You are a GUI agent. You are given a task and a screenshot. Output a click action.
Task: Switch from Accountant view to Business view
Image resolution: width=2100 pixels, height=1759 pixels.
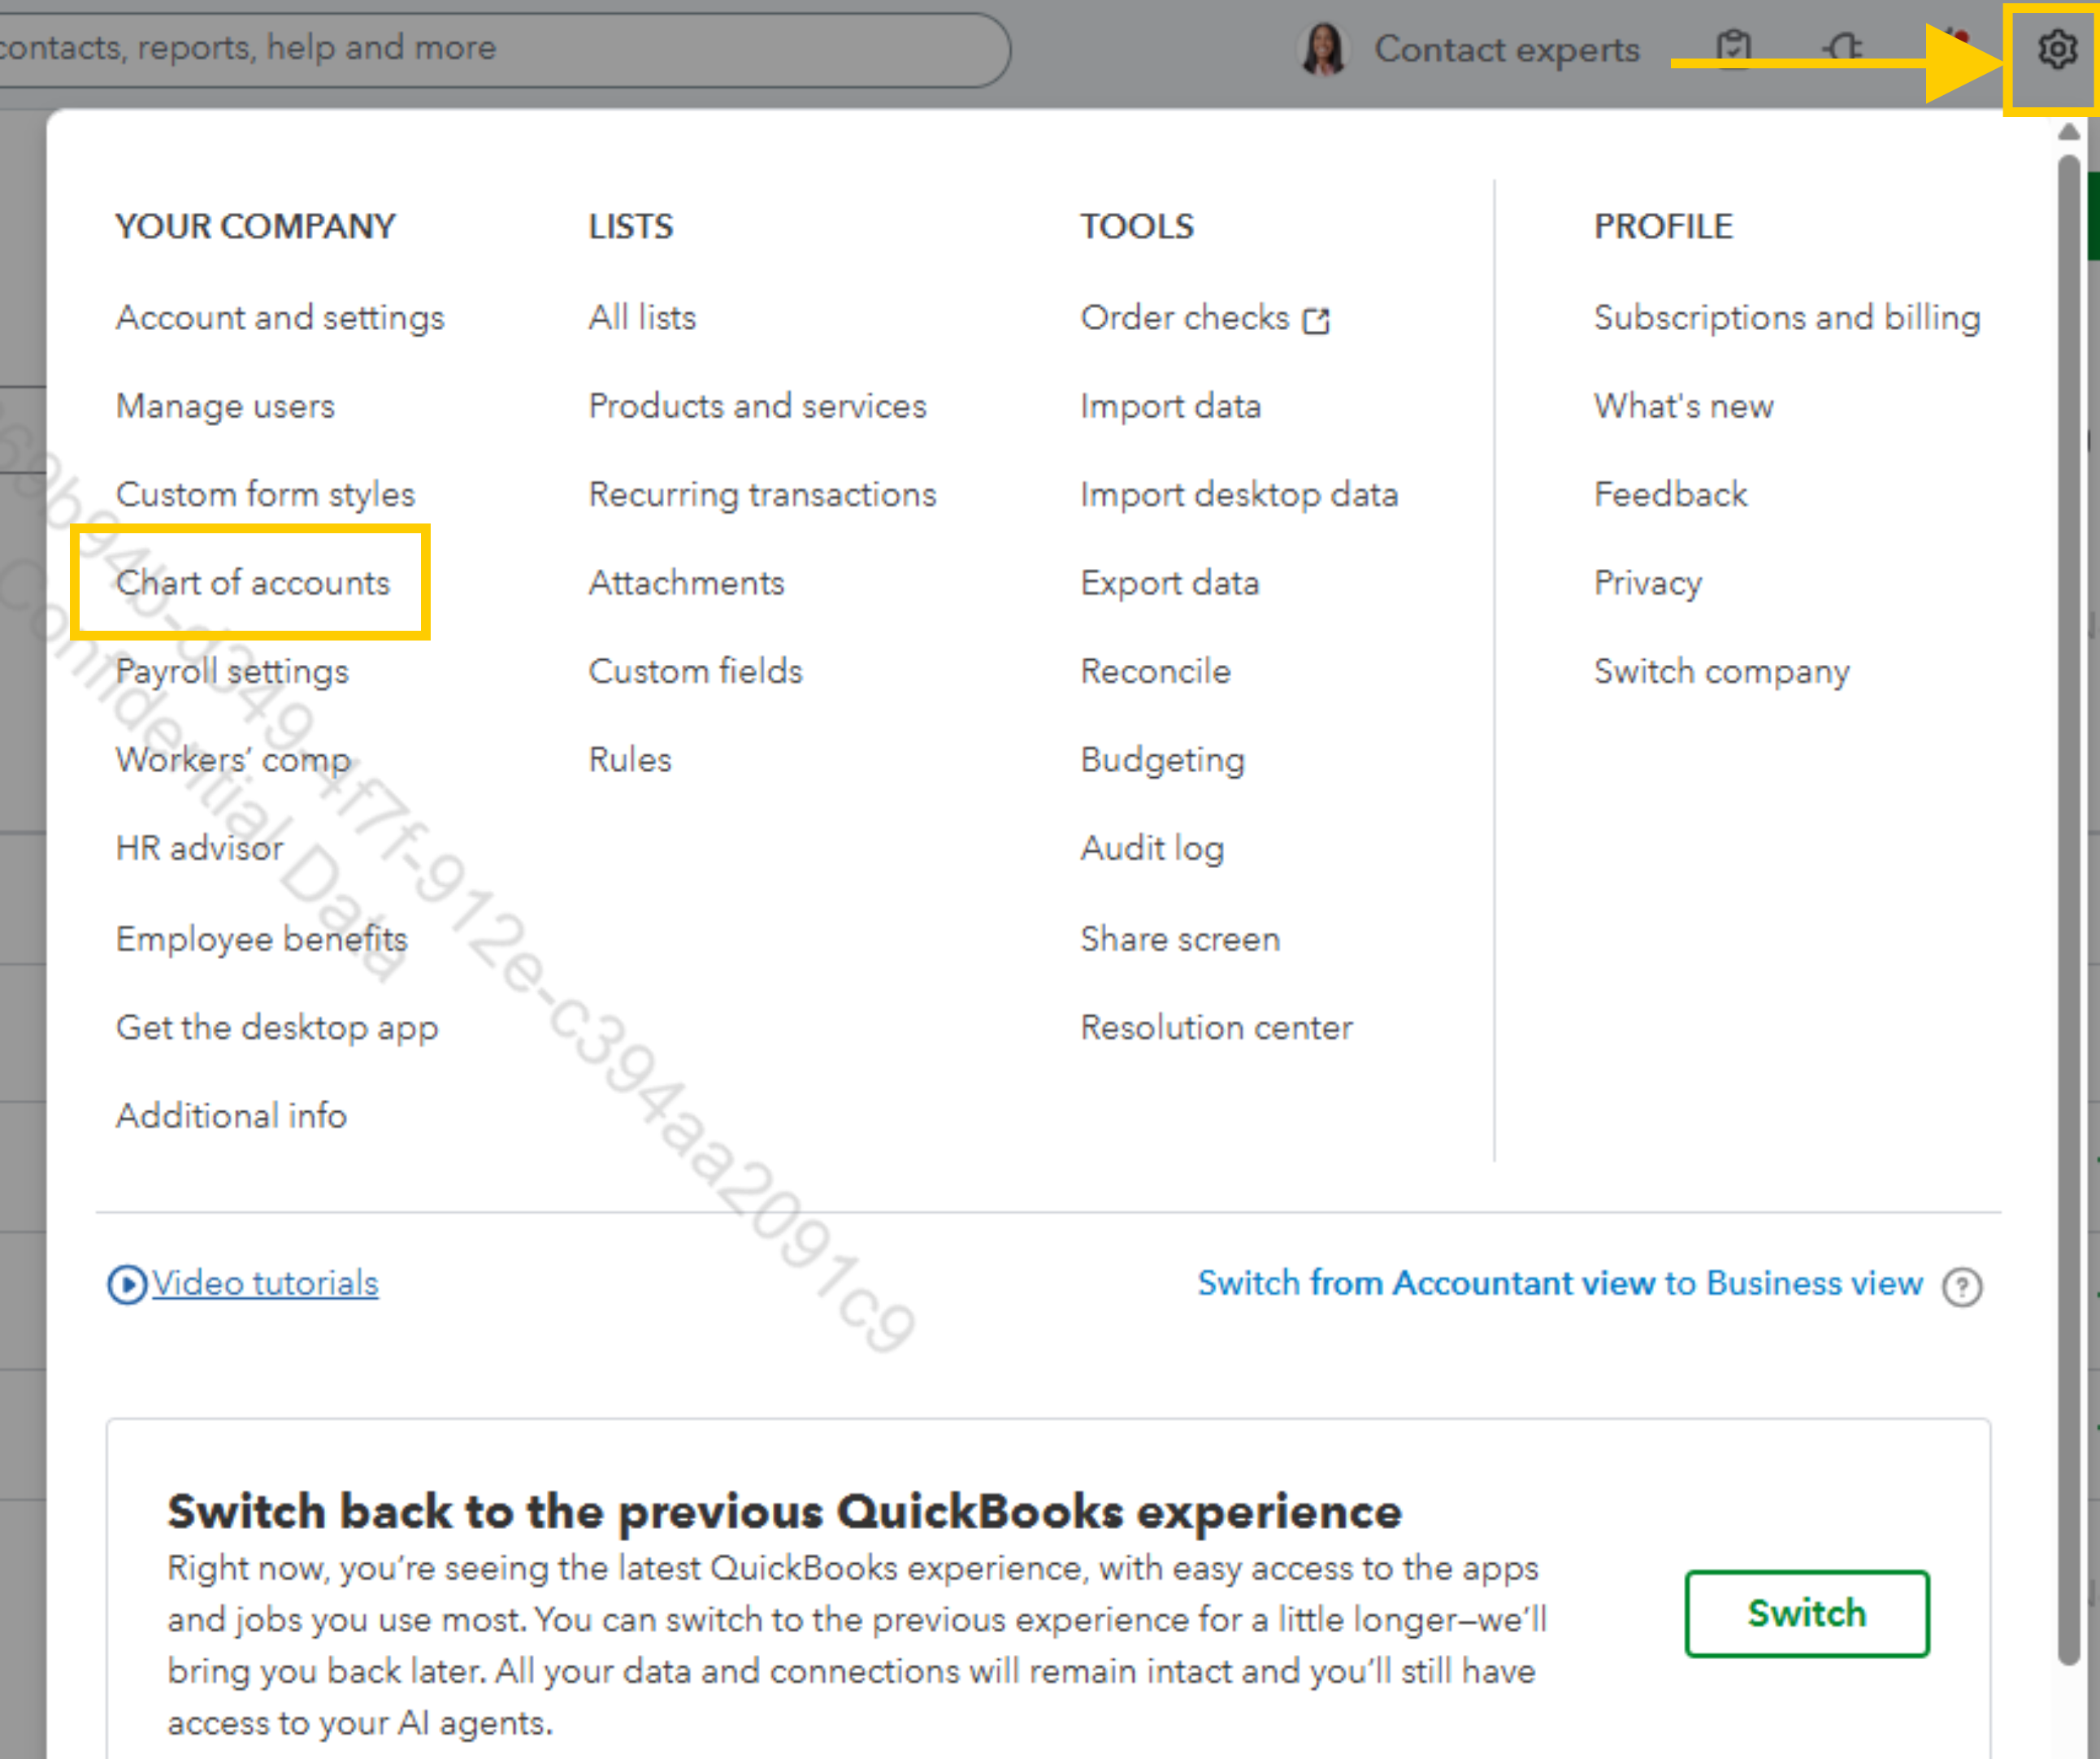(x=1560, y=1284)
